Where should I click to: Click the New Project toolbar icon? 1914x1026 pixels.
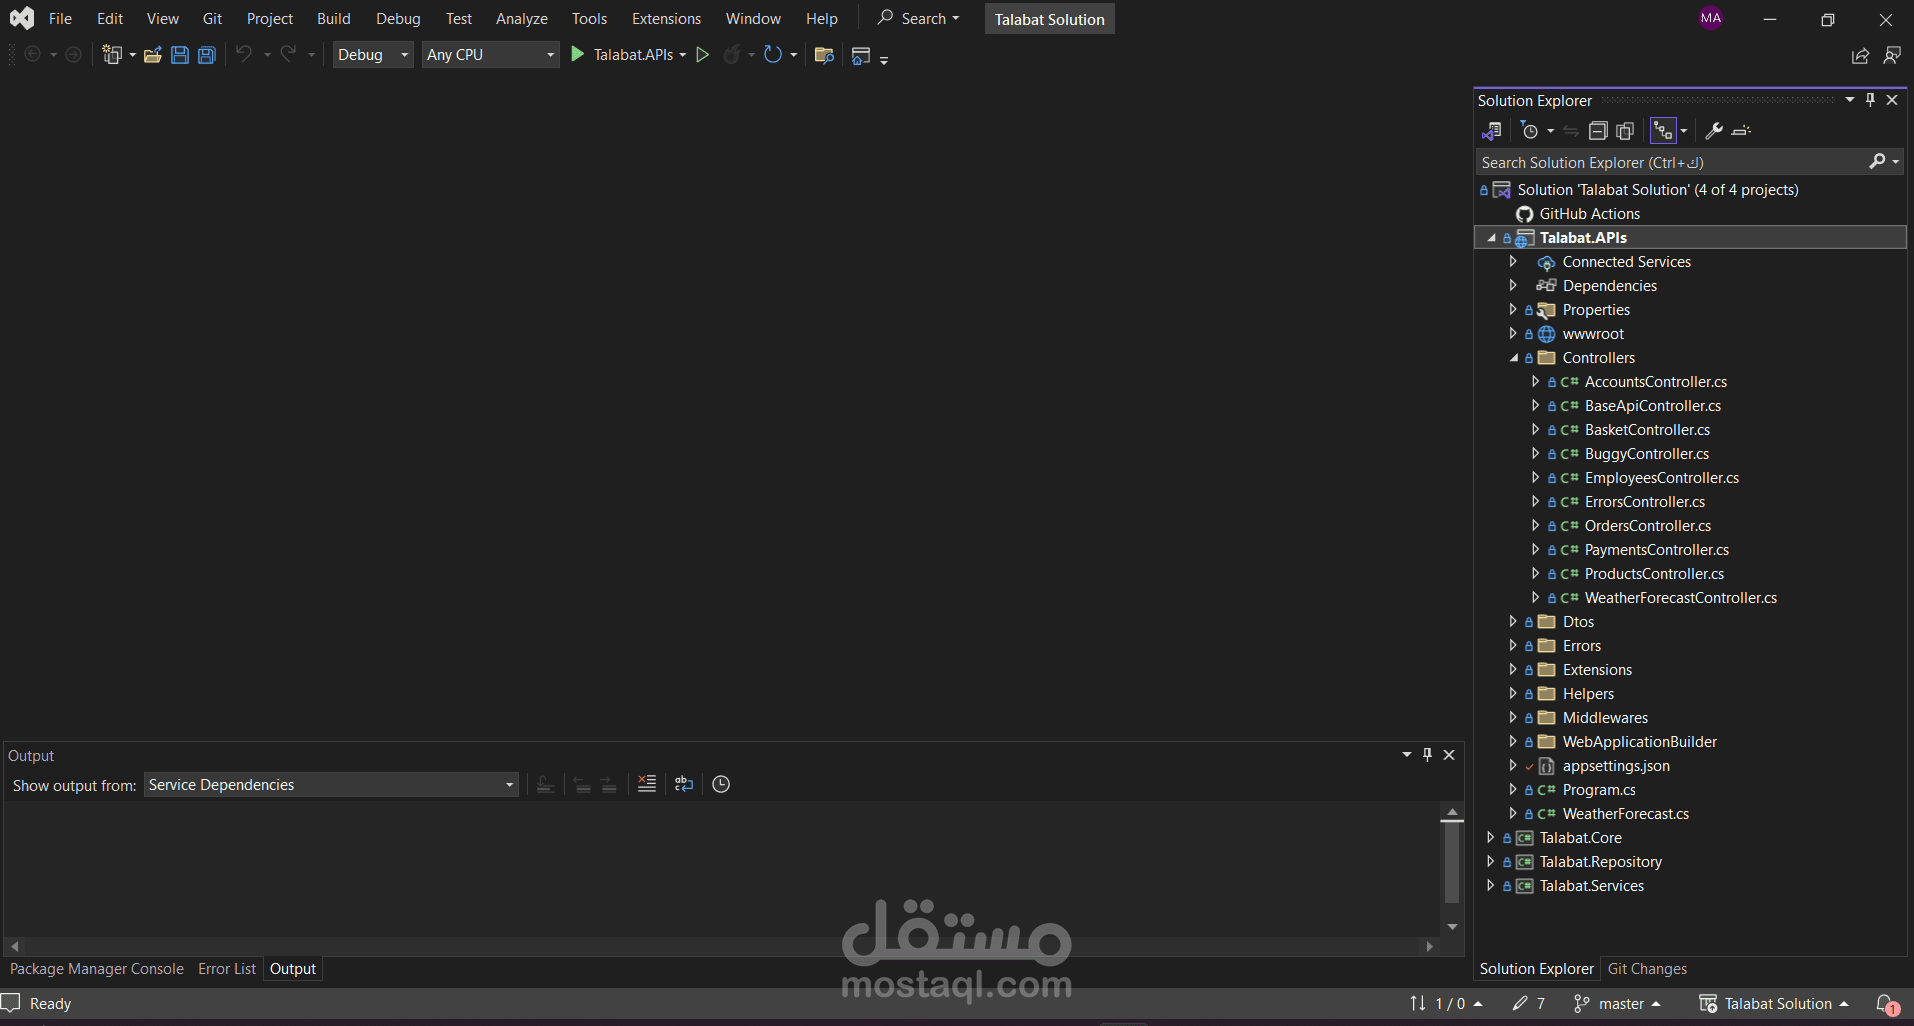(112, 55)
